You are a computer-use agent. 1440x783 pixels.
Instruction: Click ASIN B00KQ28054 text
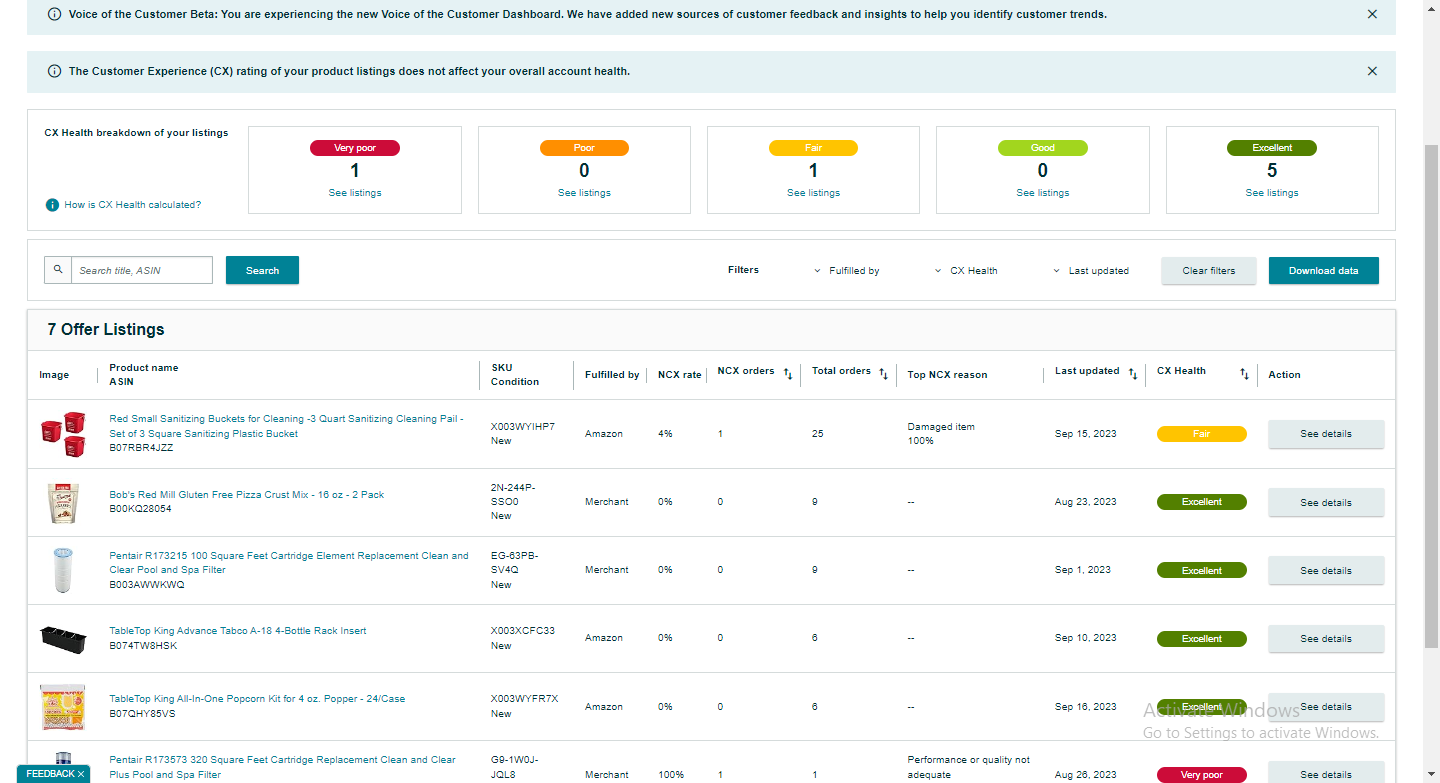tap(140, 509)
